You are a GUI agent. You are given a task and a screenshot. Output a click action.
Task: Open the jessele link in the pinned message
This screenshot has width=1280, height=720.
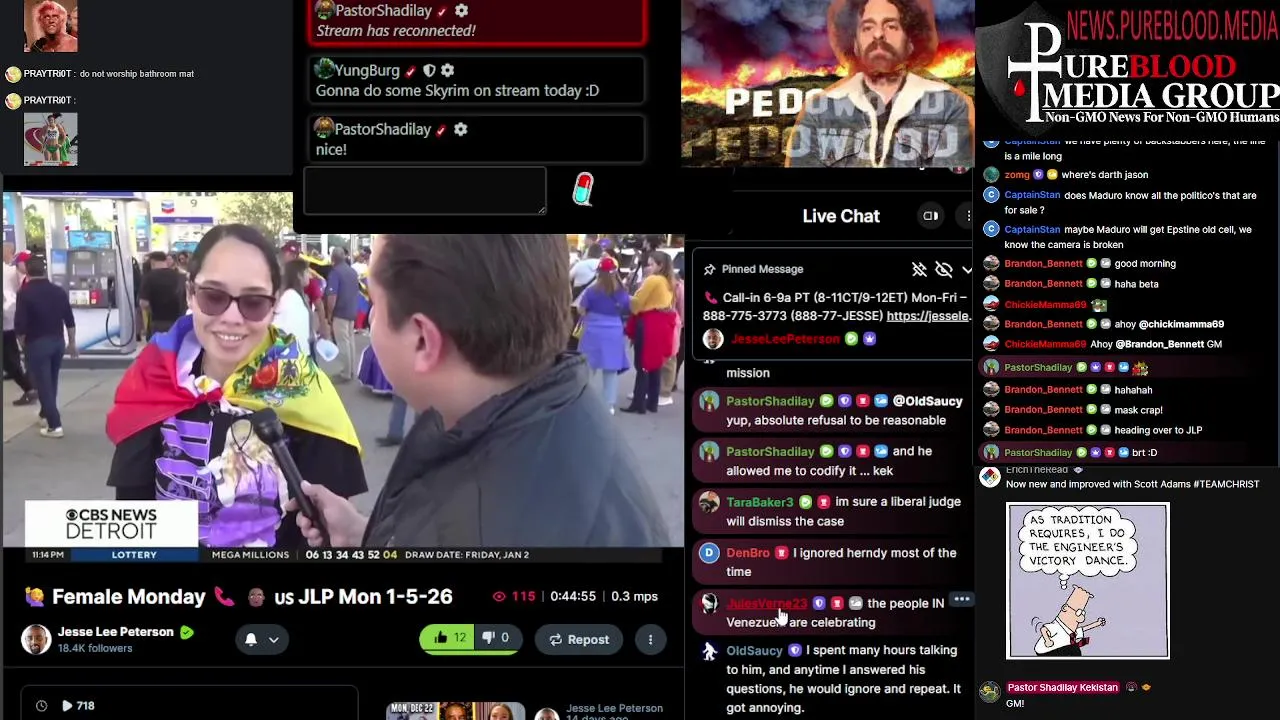pos(928,316)
